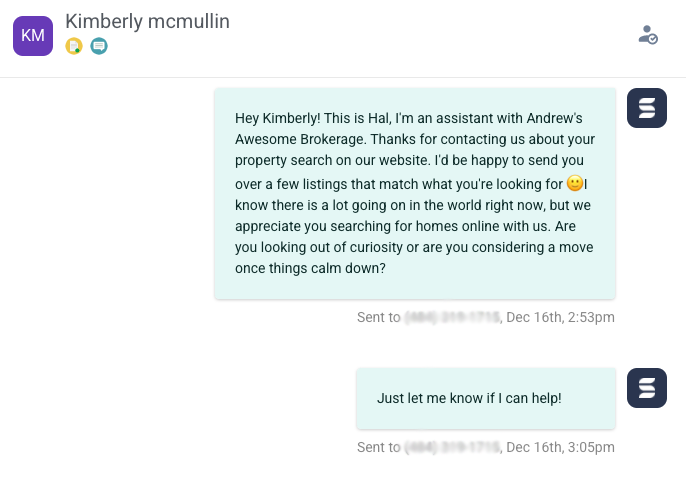Click the bot avatar next to "Just let me know"
The width and height of the screenshot is (686, 488).
pos(647,388)
